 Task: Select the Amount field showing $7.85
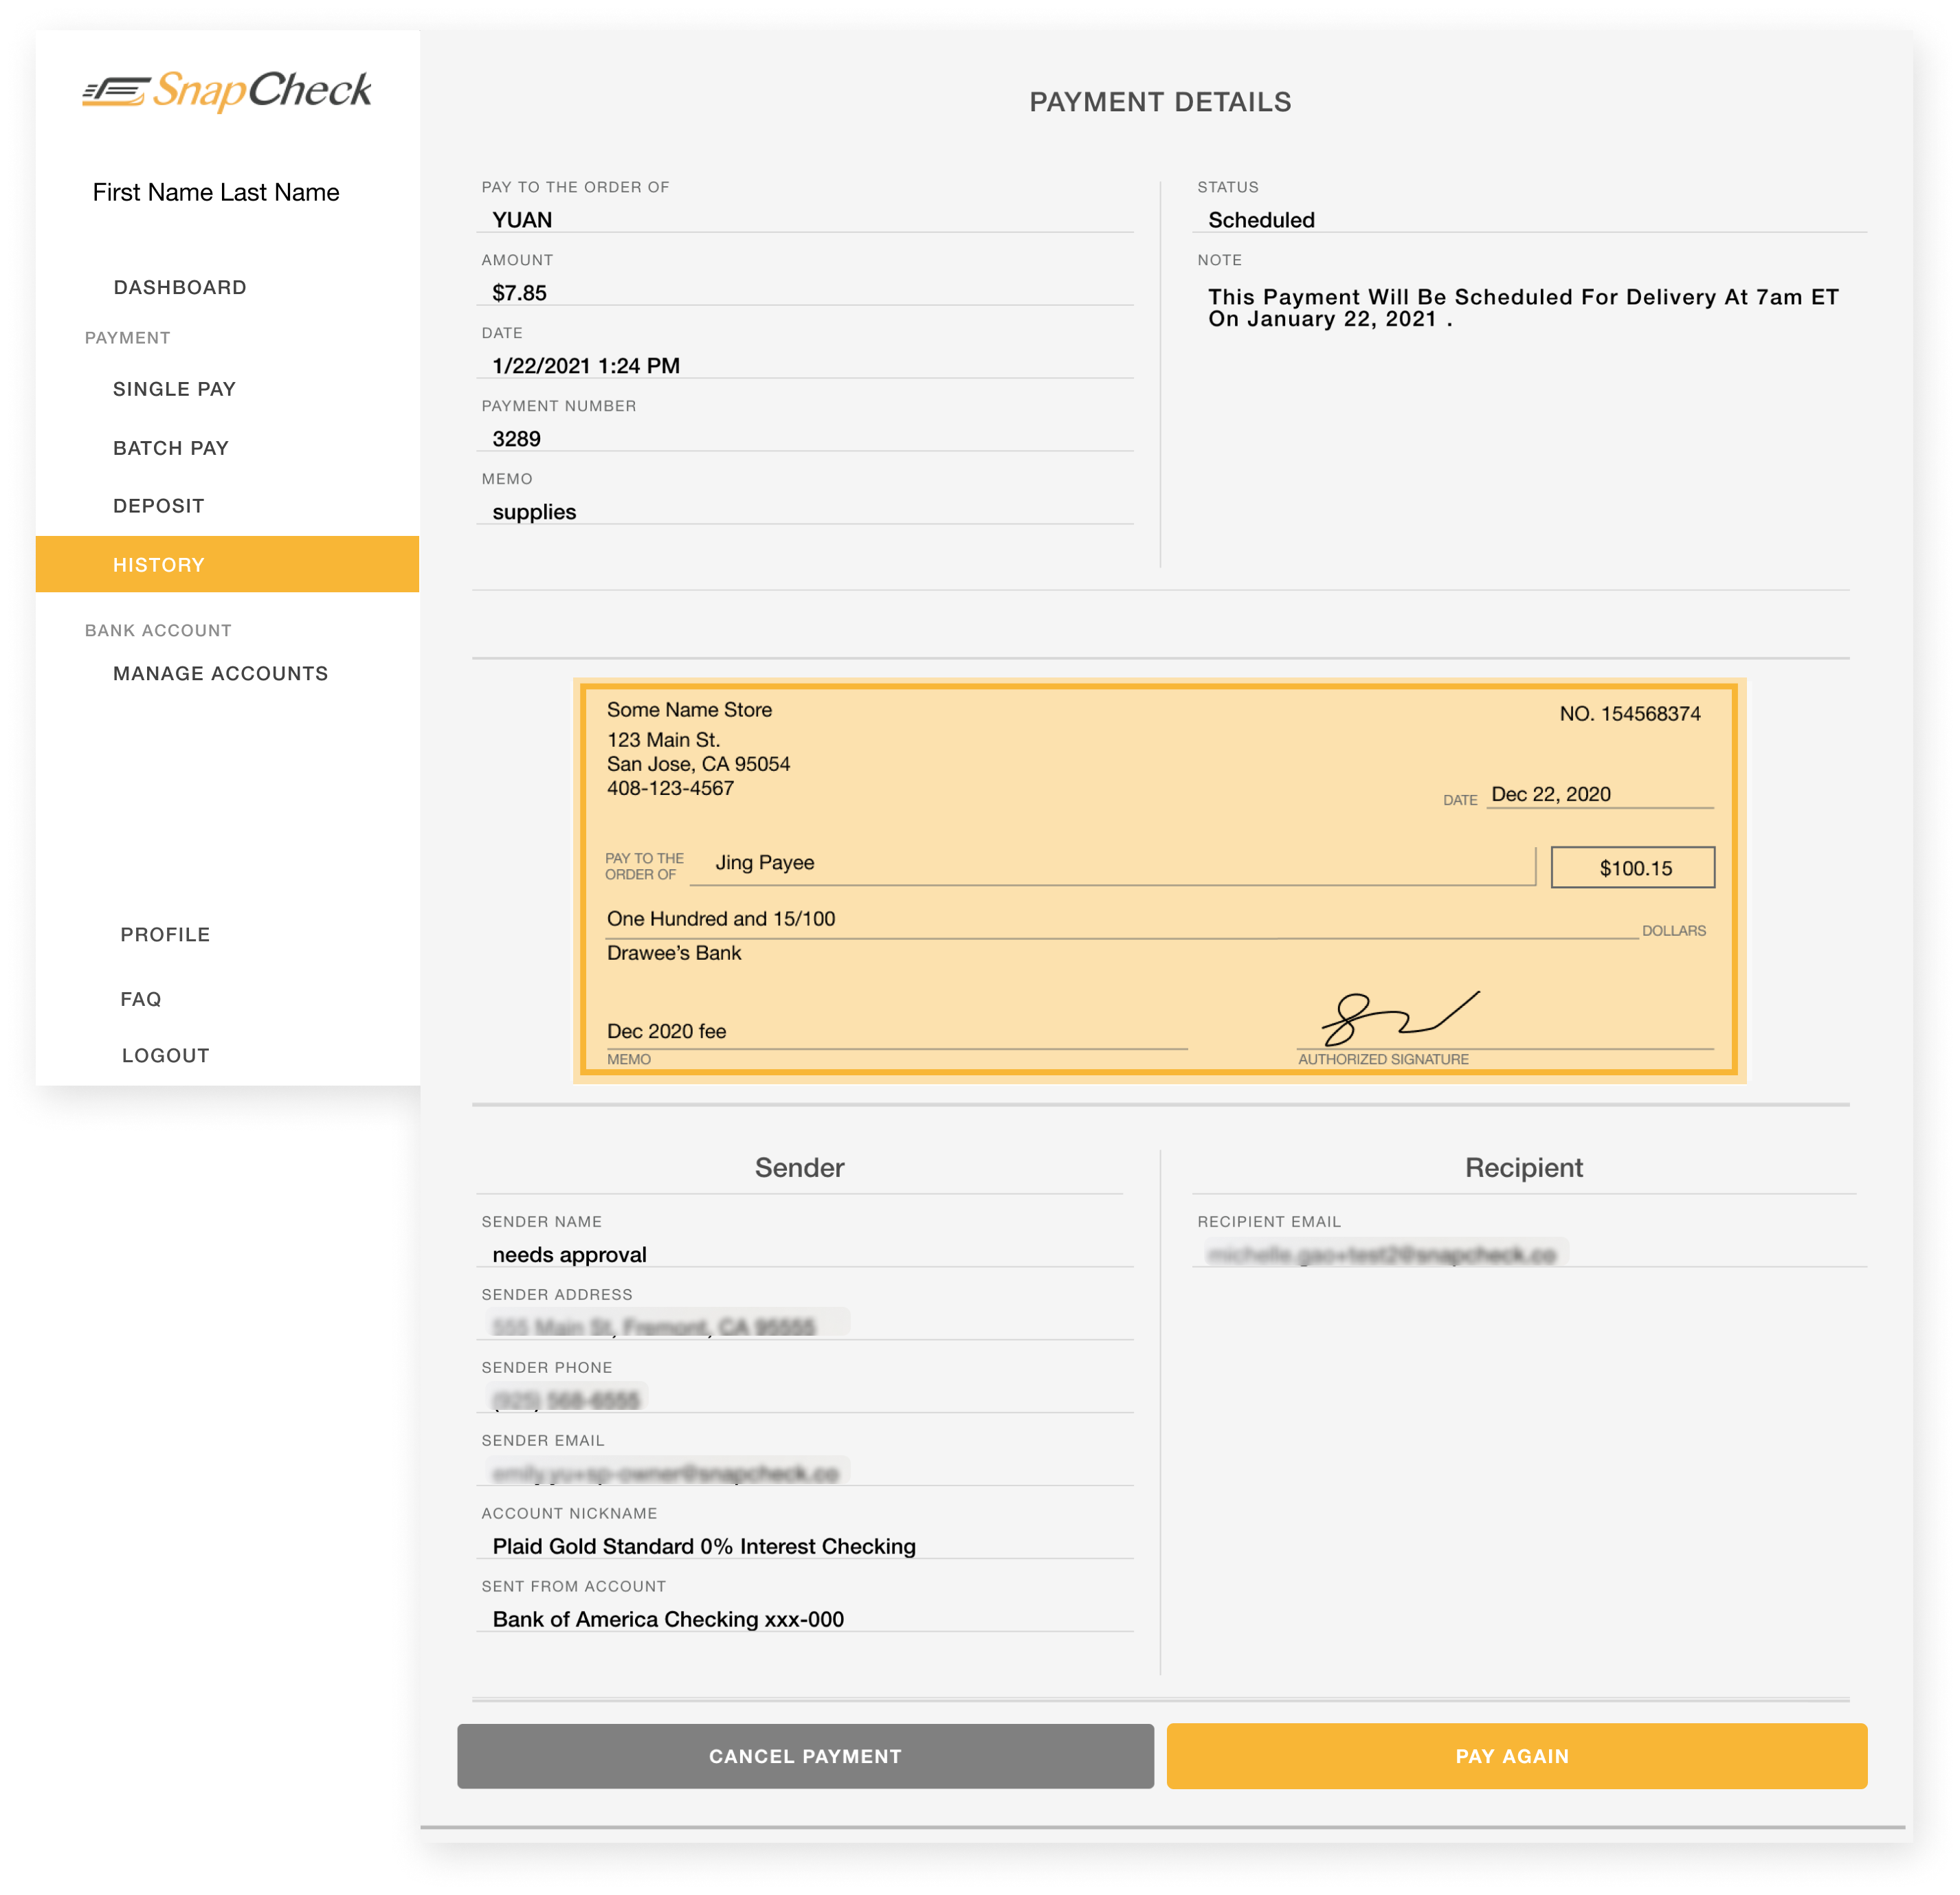tap(805, 293)
